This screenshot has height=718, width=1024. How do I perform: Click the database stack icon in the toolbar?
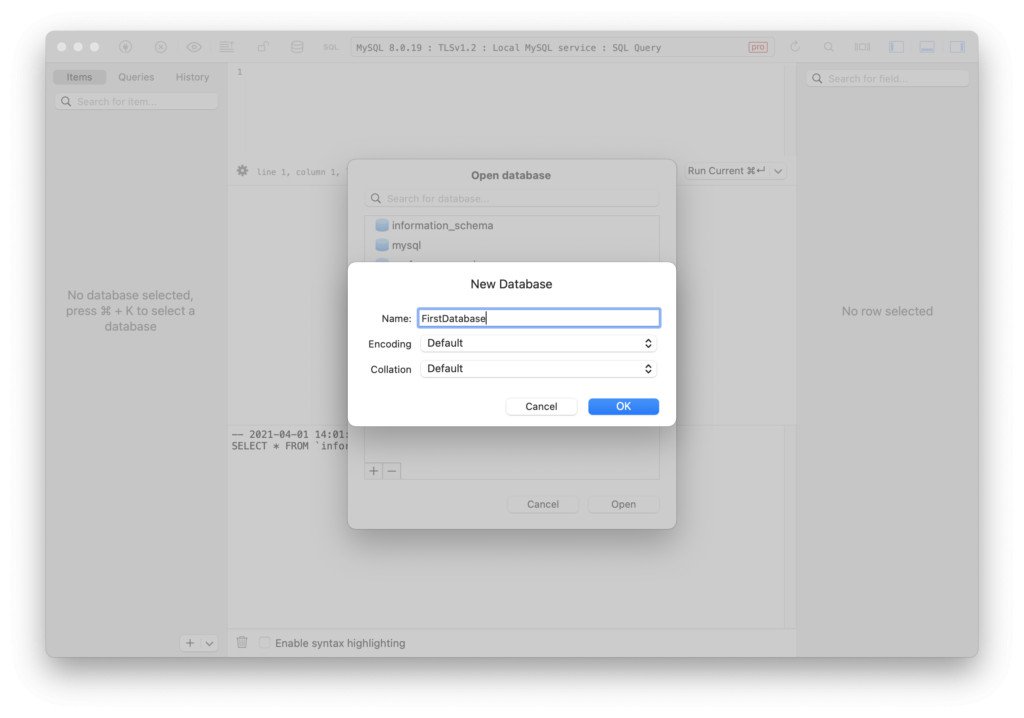click(294, 47)
